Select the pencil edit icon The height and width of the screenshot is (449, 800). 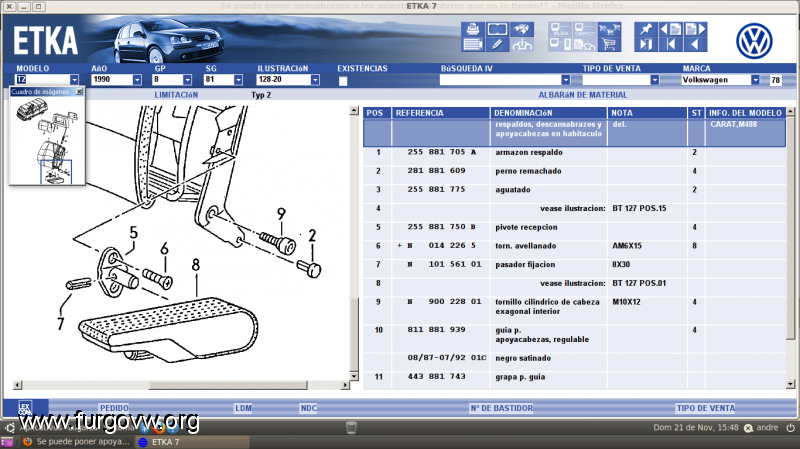click(x=497, y=44)
